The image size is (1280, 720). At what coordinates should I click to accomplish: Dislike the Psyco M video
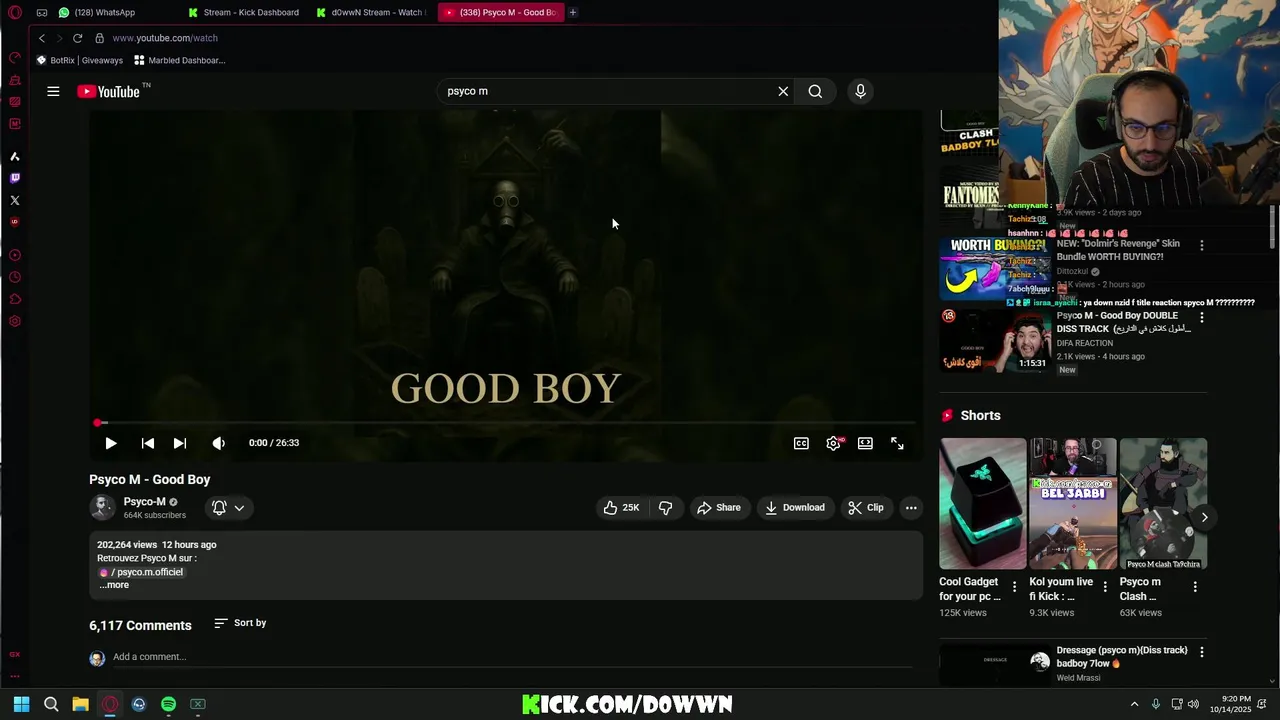665,508
